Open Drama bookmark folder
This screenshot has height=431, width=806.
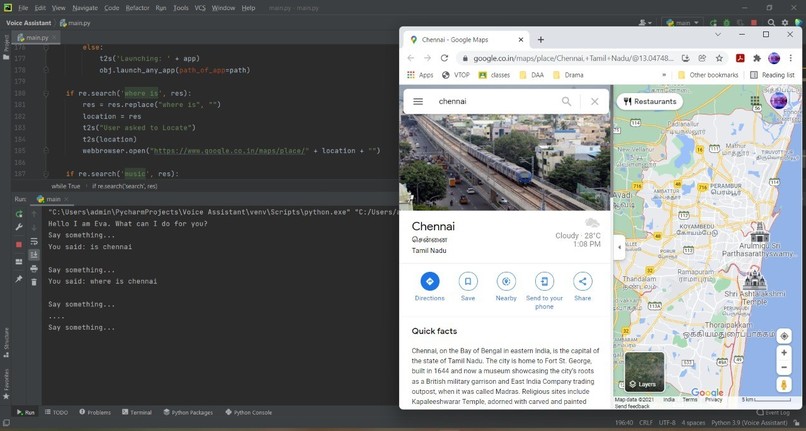point(568,75)
